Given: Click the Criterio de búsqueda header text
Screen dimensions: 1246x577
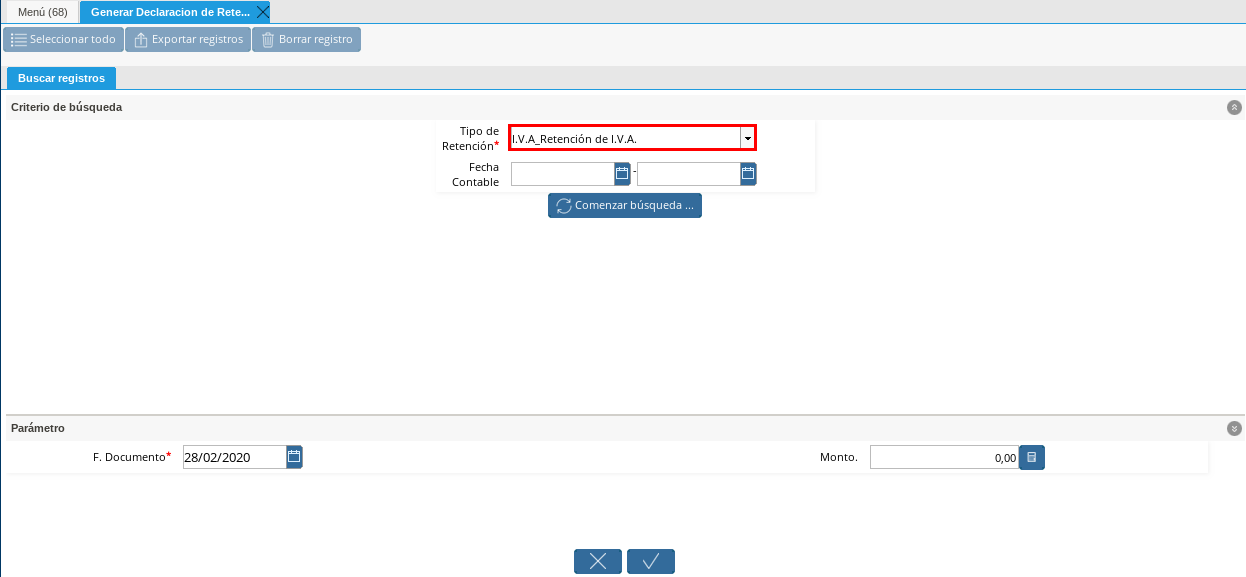Looking at the screenshot, I should coord(67,107).
